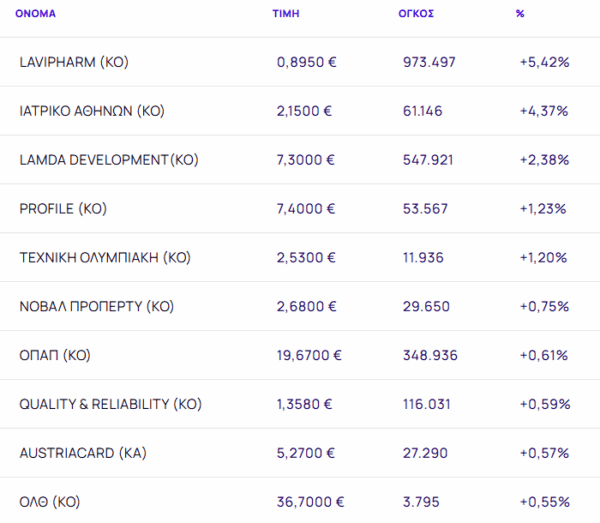This screenshot has width=600, height=523.
Task: Click the change value +4,37%
Action: pos(544,111)
